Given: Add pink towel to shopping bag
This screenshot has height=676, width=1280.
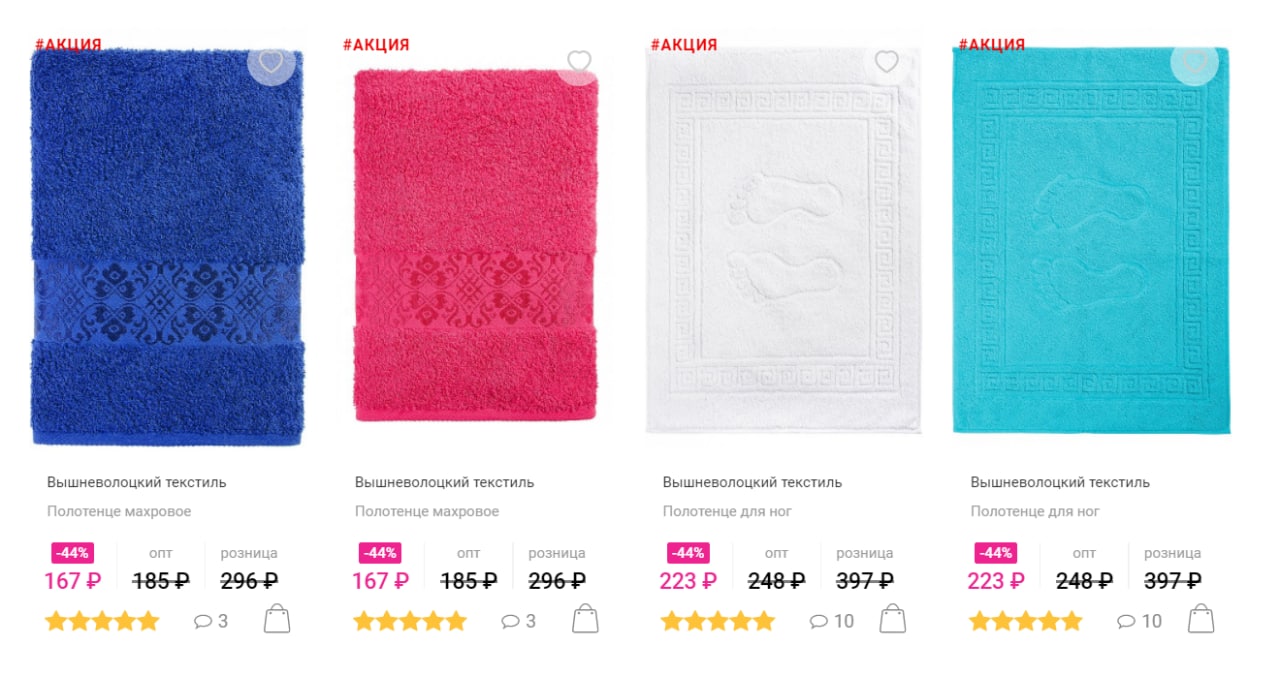Looking at the screenshot, I should 585,619.
